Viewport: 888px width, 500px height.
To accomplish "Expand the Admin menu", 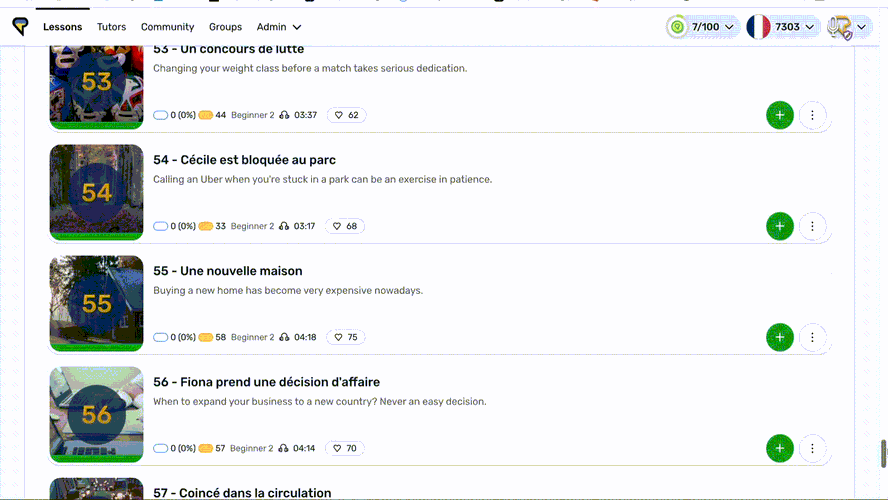I will click(x=279, y=27).
